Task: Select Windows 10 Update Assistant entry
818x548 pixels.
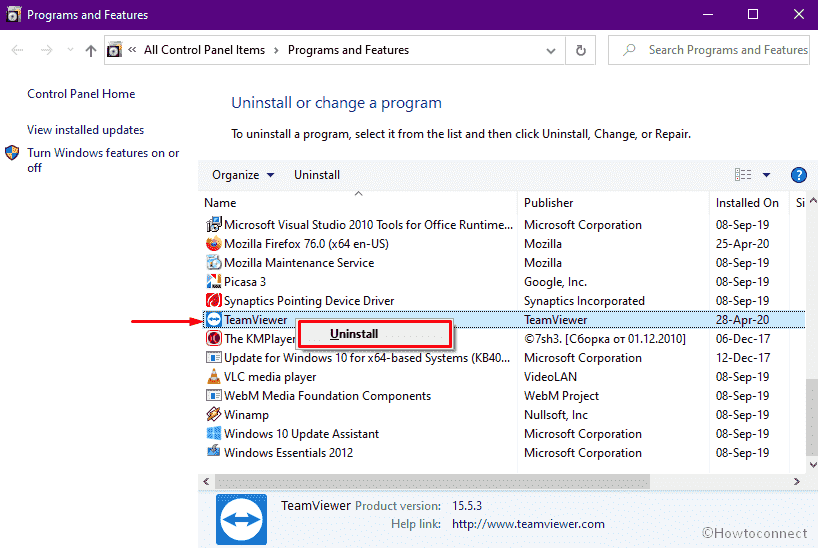Action: (x=503, y=434)
